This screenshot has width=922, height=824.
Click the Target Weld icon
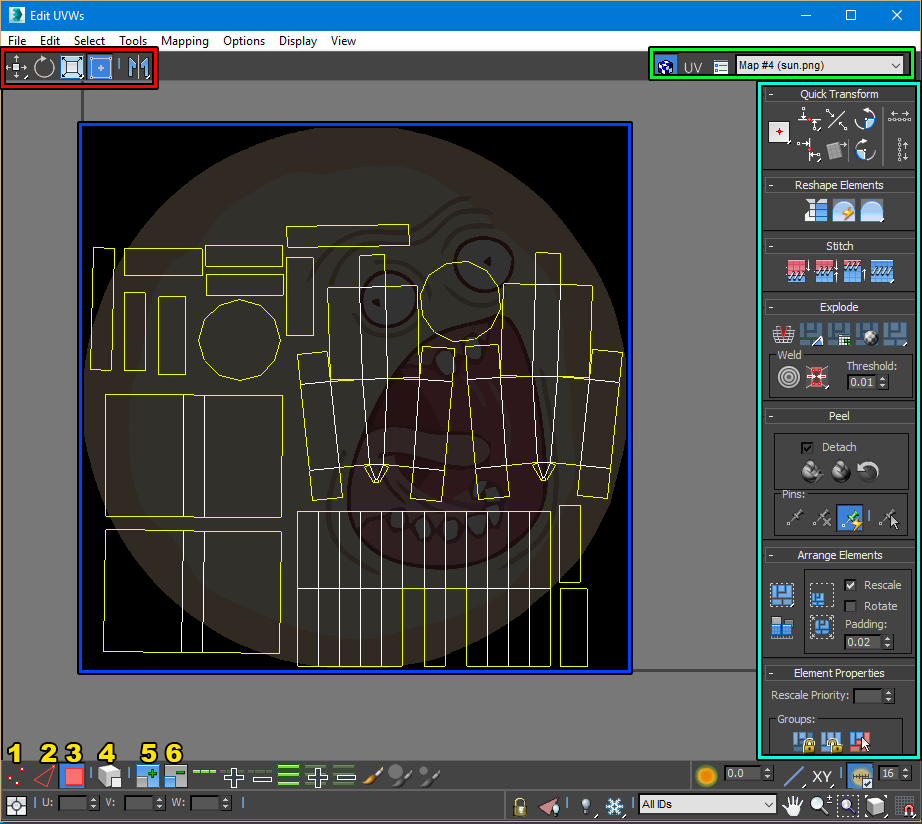[790, 378]
